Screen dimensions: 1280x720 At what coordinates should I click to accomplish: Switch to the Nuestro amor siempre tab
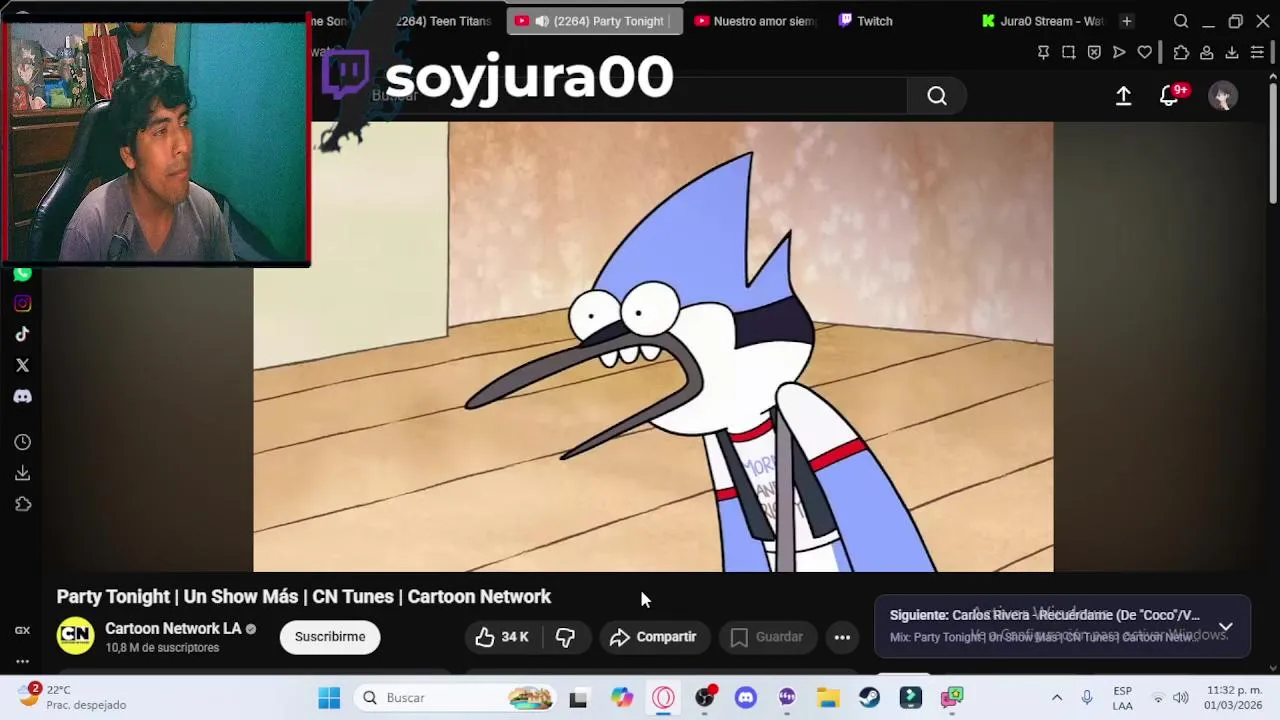point(755,21)
